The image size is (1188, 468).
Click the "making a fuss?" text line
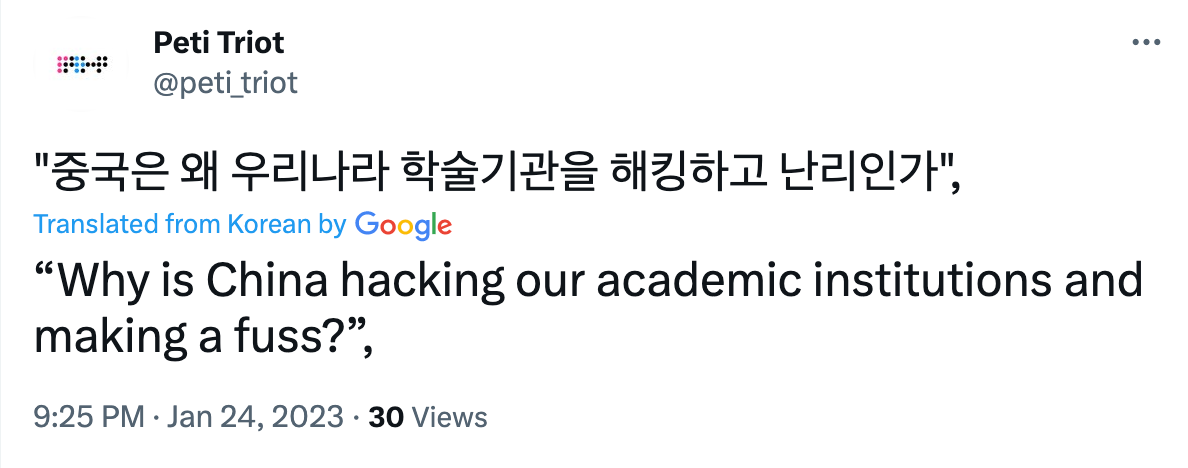(205, 339)
